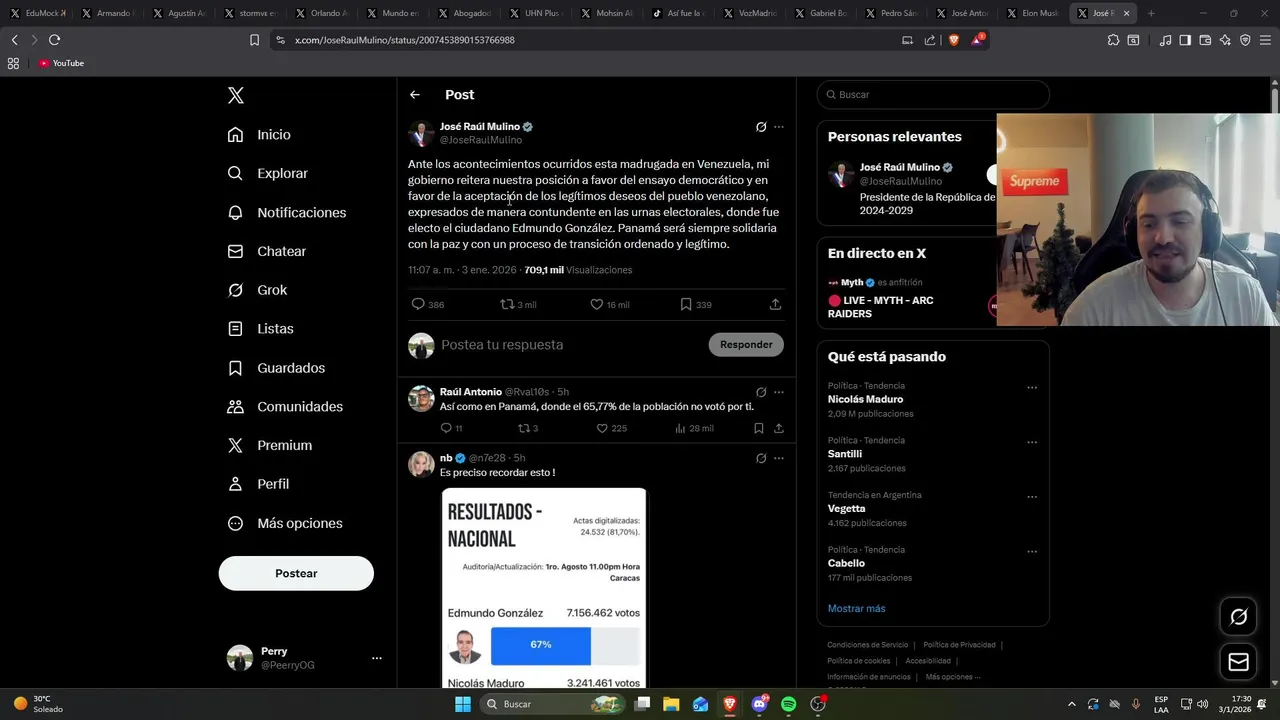The width and height of the screenshot is (1280, 720).
Task: Reply to Mulino's post (386)
Action: click(x=427, y=304)
